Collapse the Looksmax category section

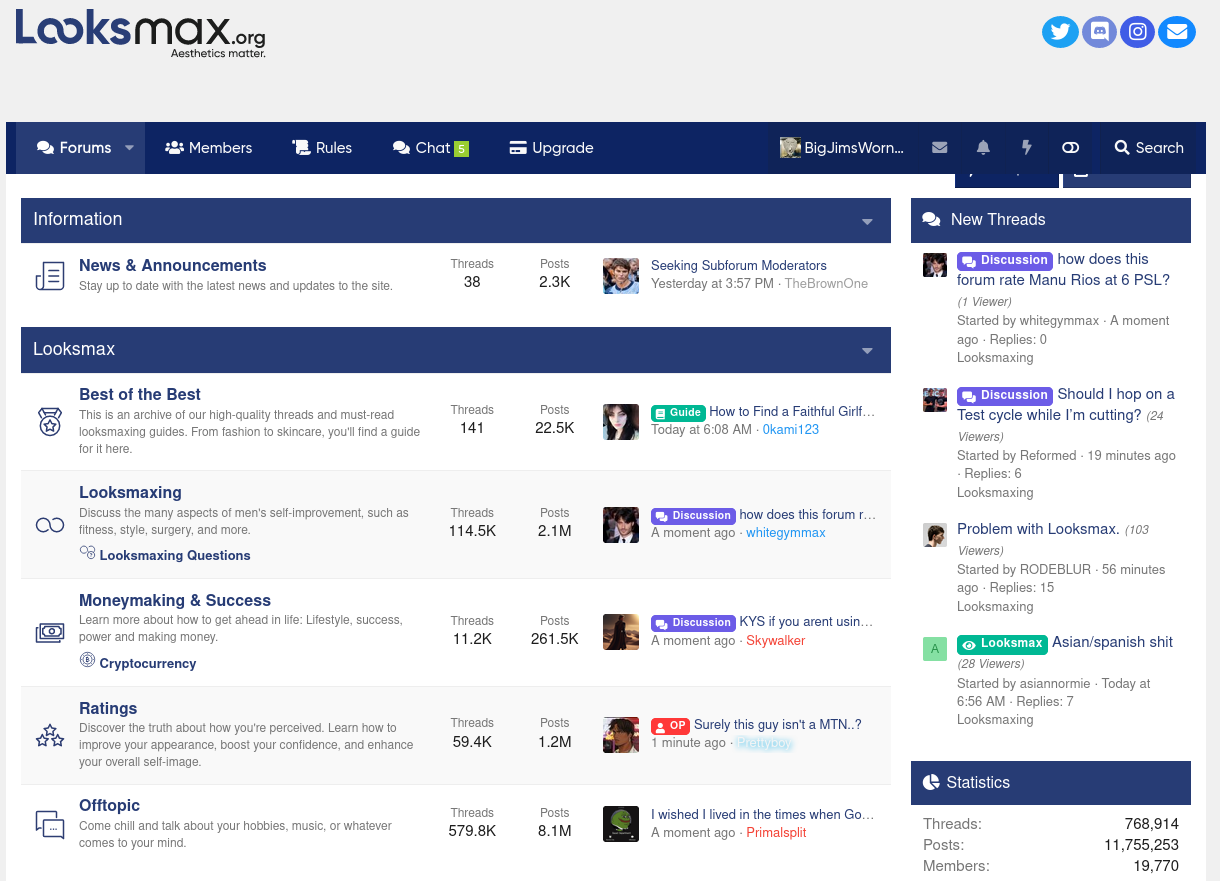coord(867,351)
